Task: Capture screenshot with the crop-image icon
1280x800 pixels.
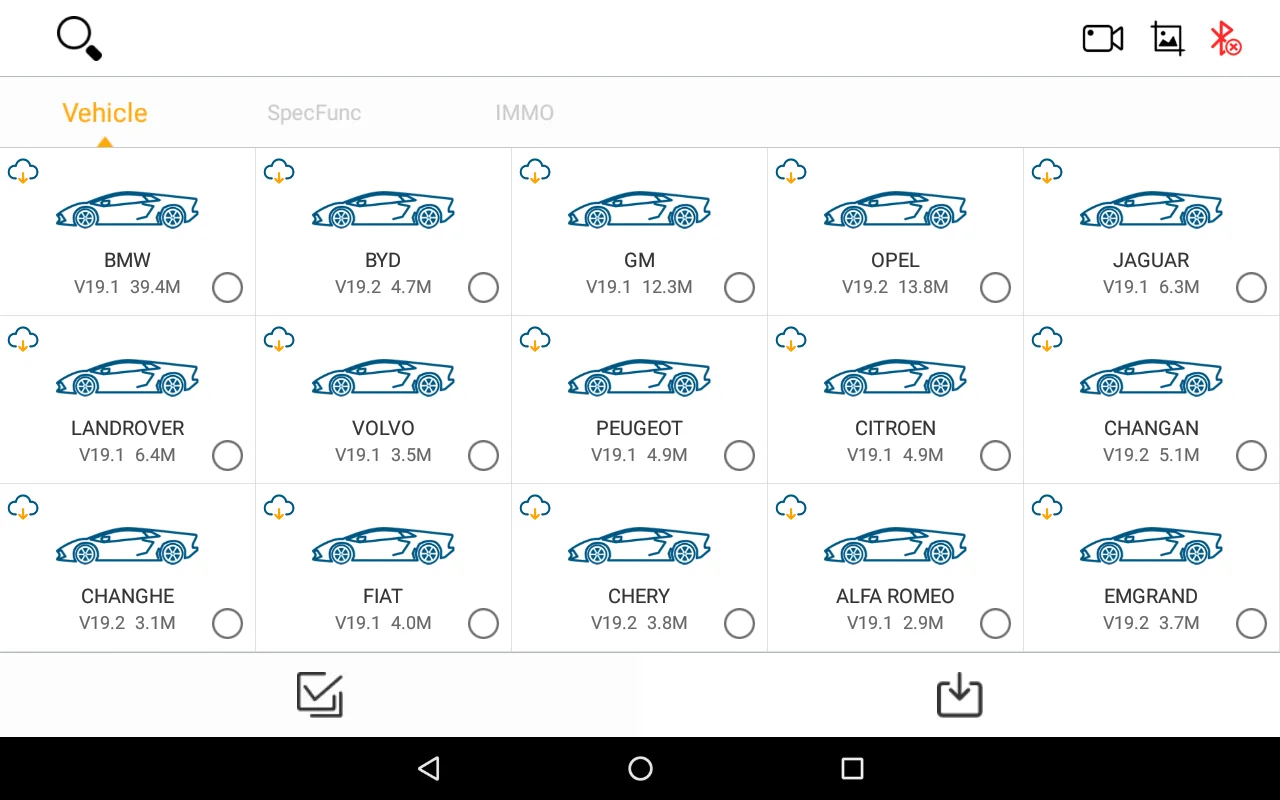Action: 1167,39
